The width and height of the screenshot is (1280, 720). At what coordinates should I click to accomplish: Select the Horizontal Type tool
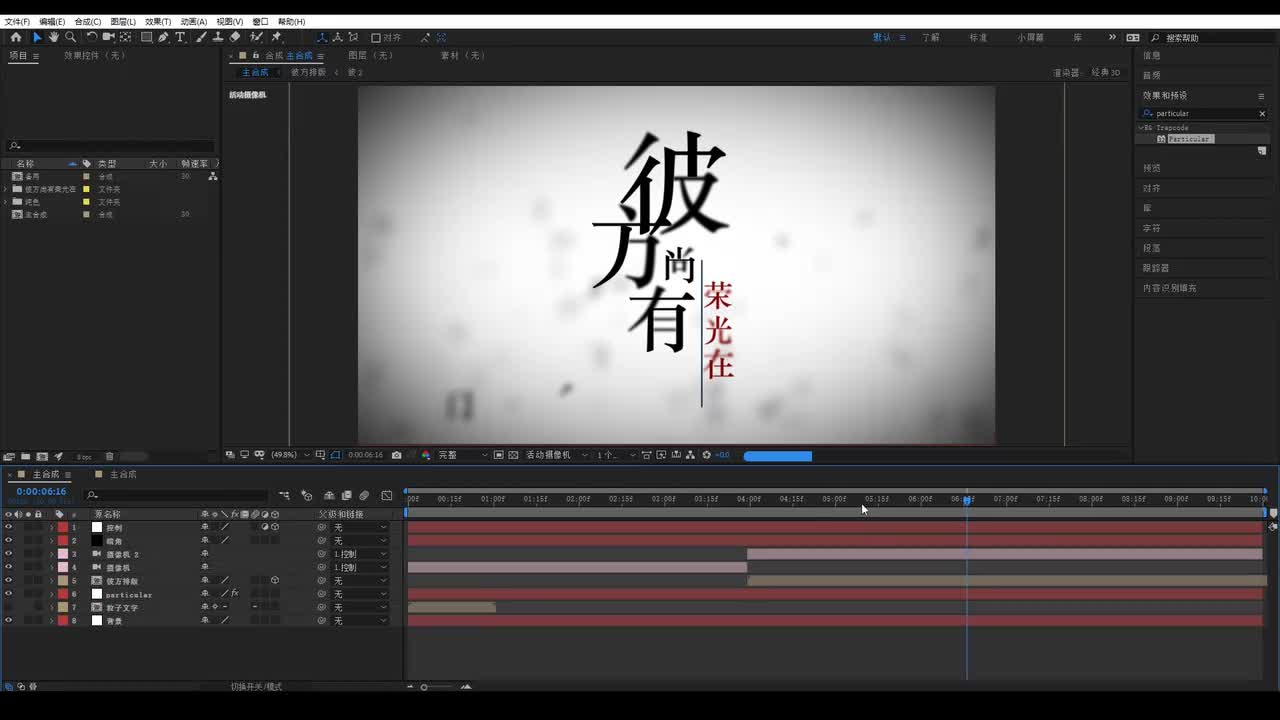pyautogui.click(x=180, y=37)
